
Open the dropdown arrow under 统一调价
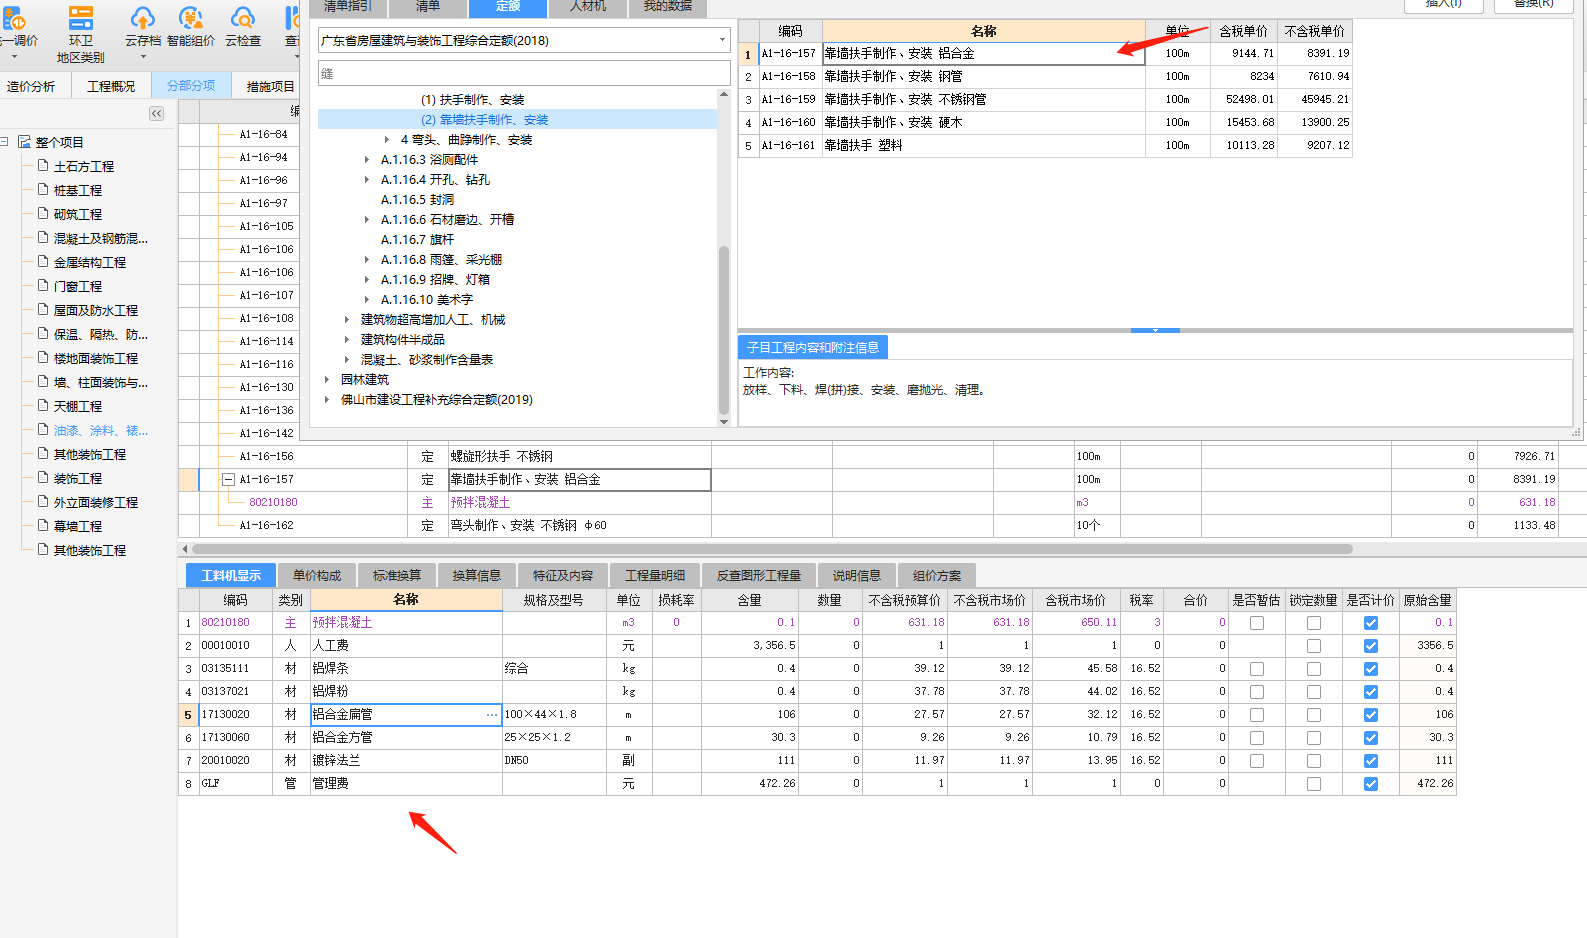tap(14, 57)
